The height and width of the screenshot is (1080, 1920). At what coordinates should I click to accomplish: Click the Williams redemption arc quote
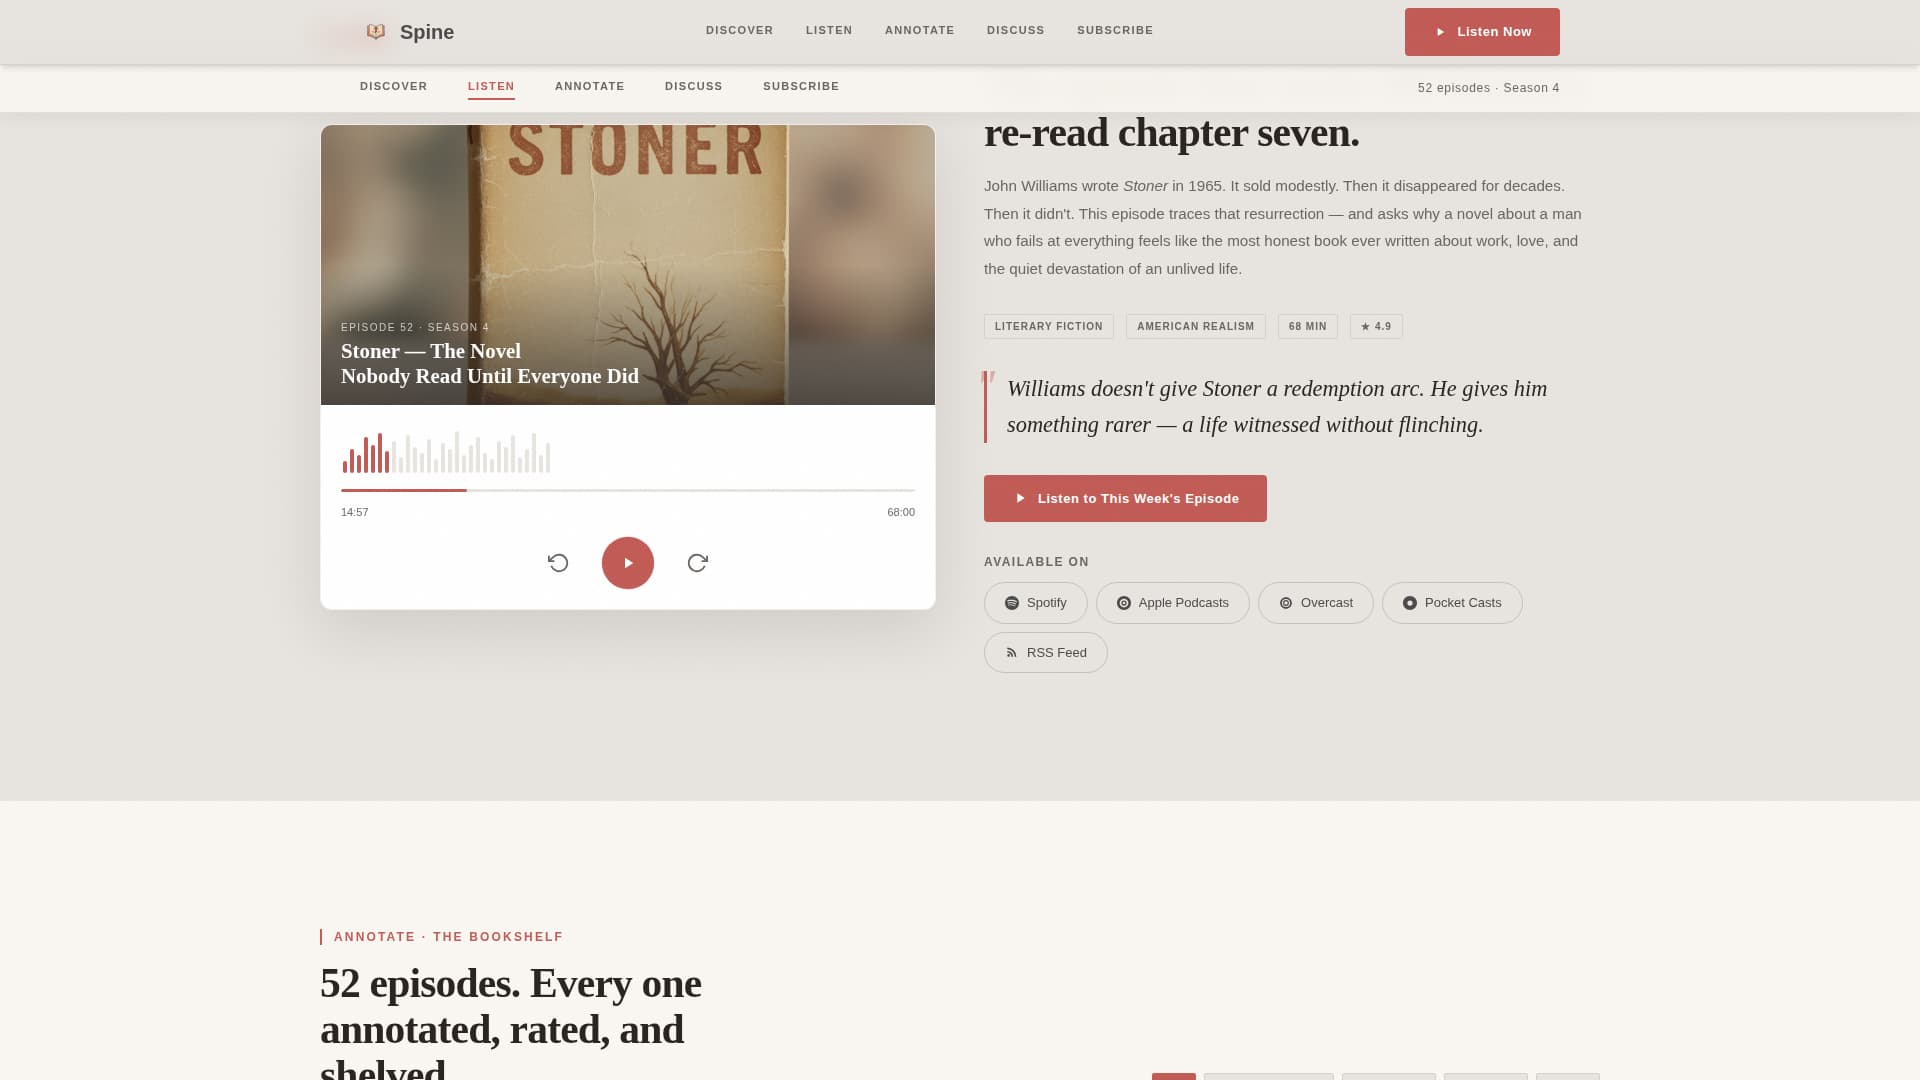click(1277, 407)
